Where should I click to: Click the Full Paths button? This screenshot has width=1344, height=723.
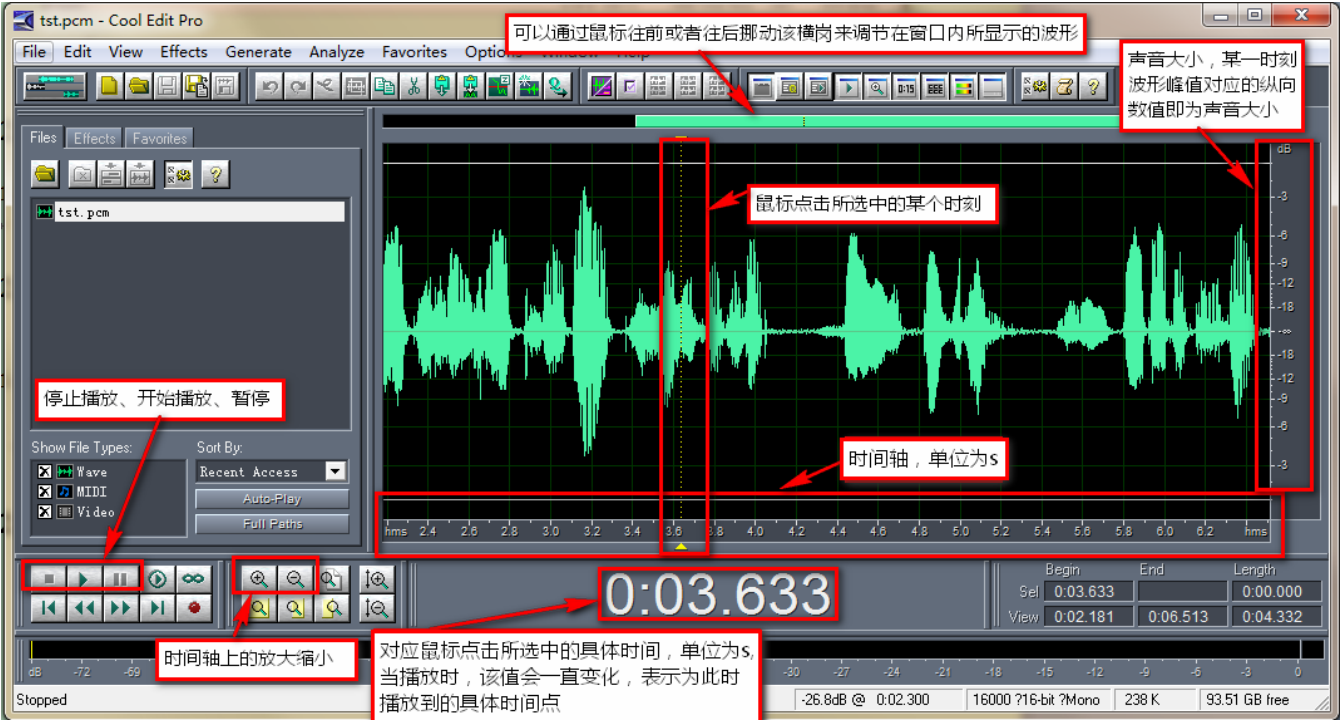(x=270, y=523)
